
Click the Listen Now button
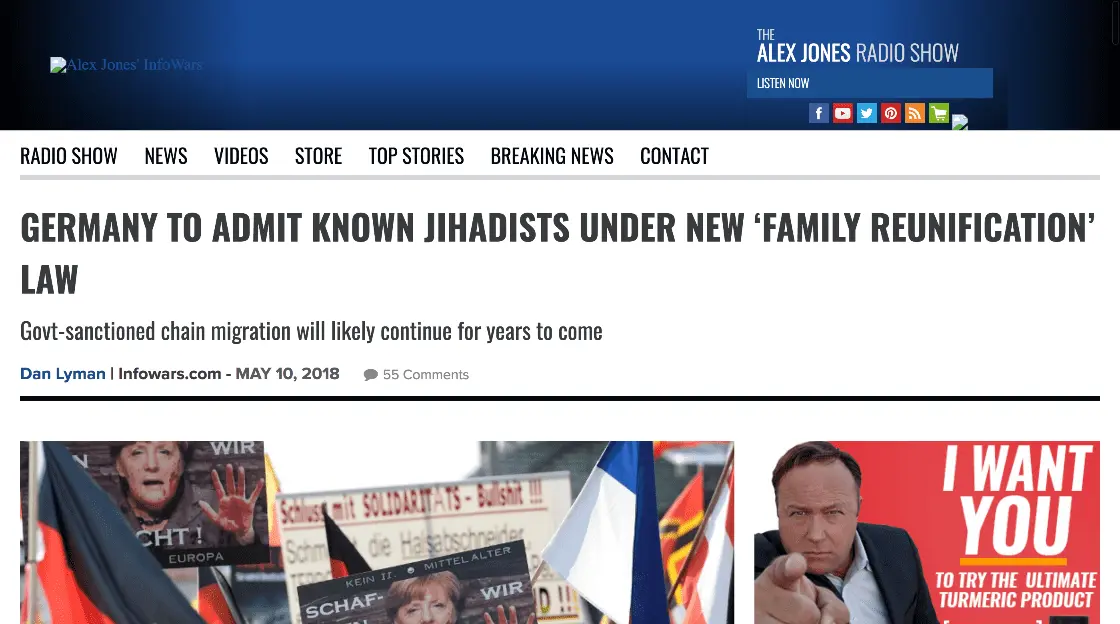click(869, 83)
